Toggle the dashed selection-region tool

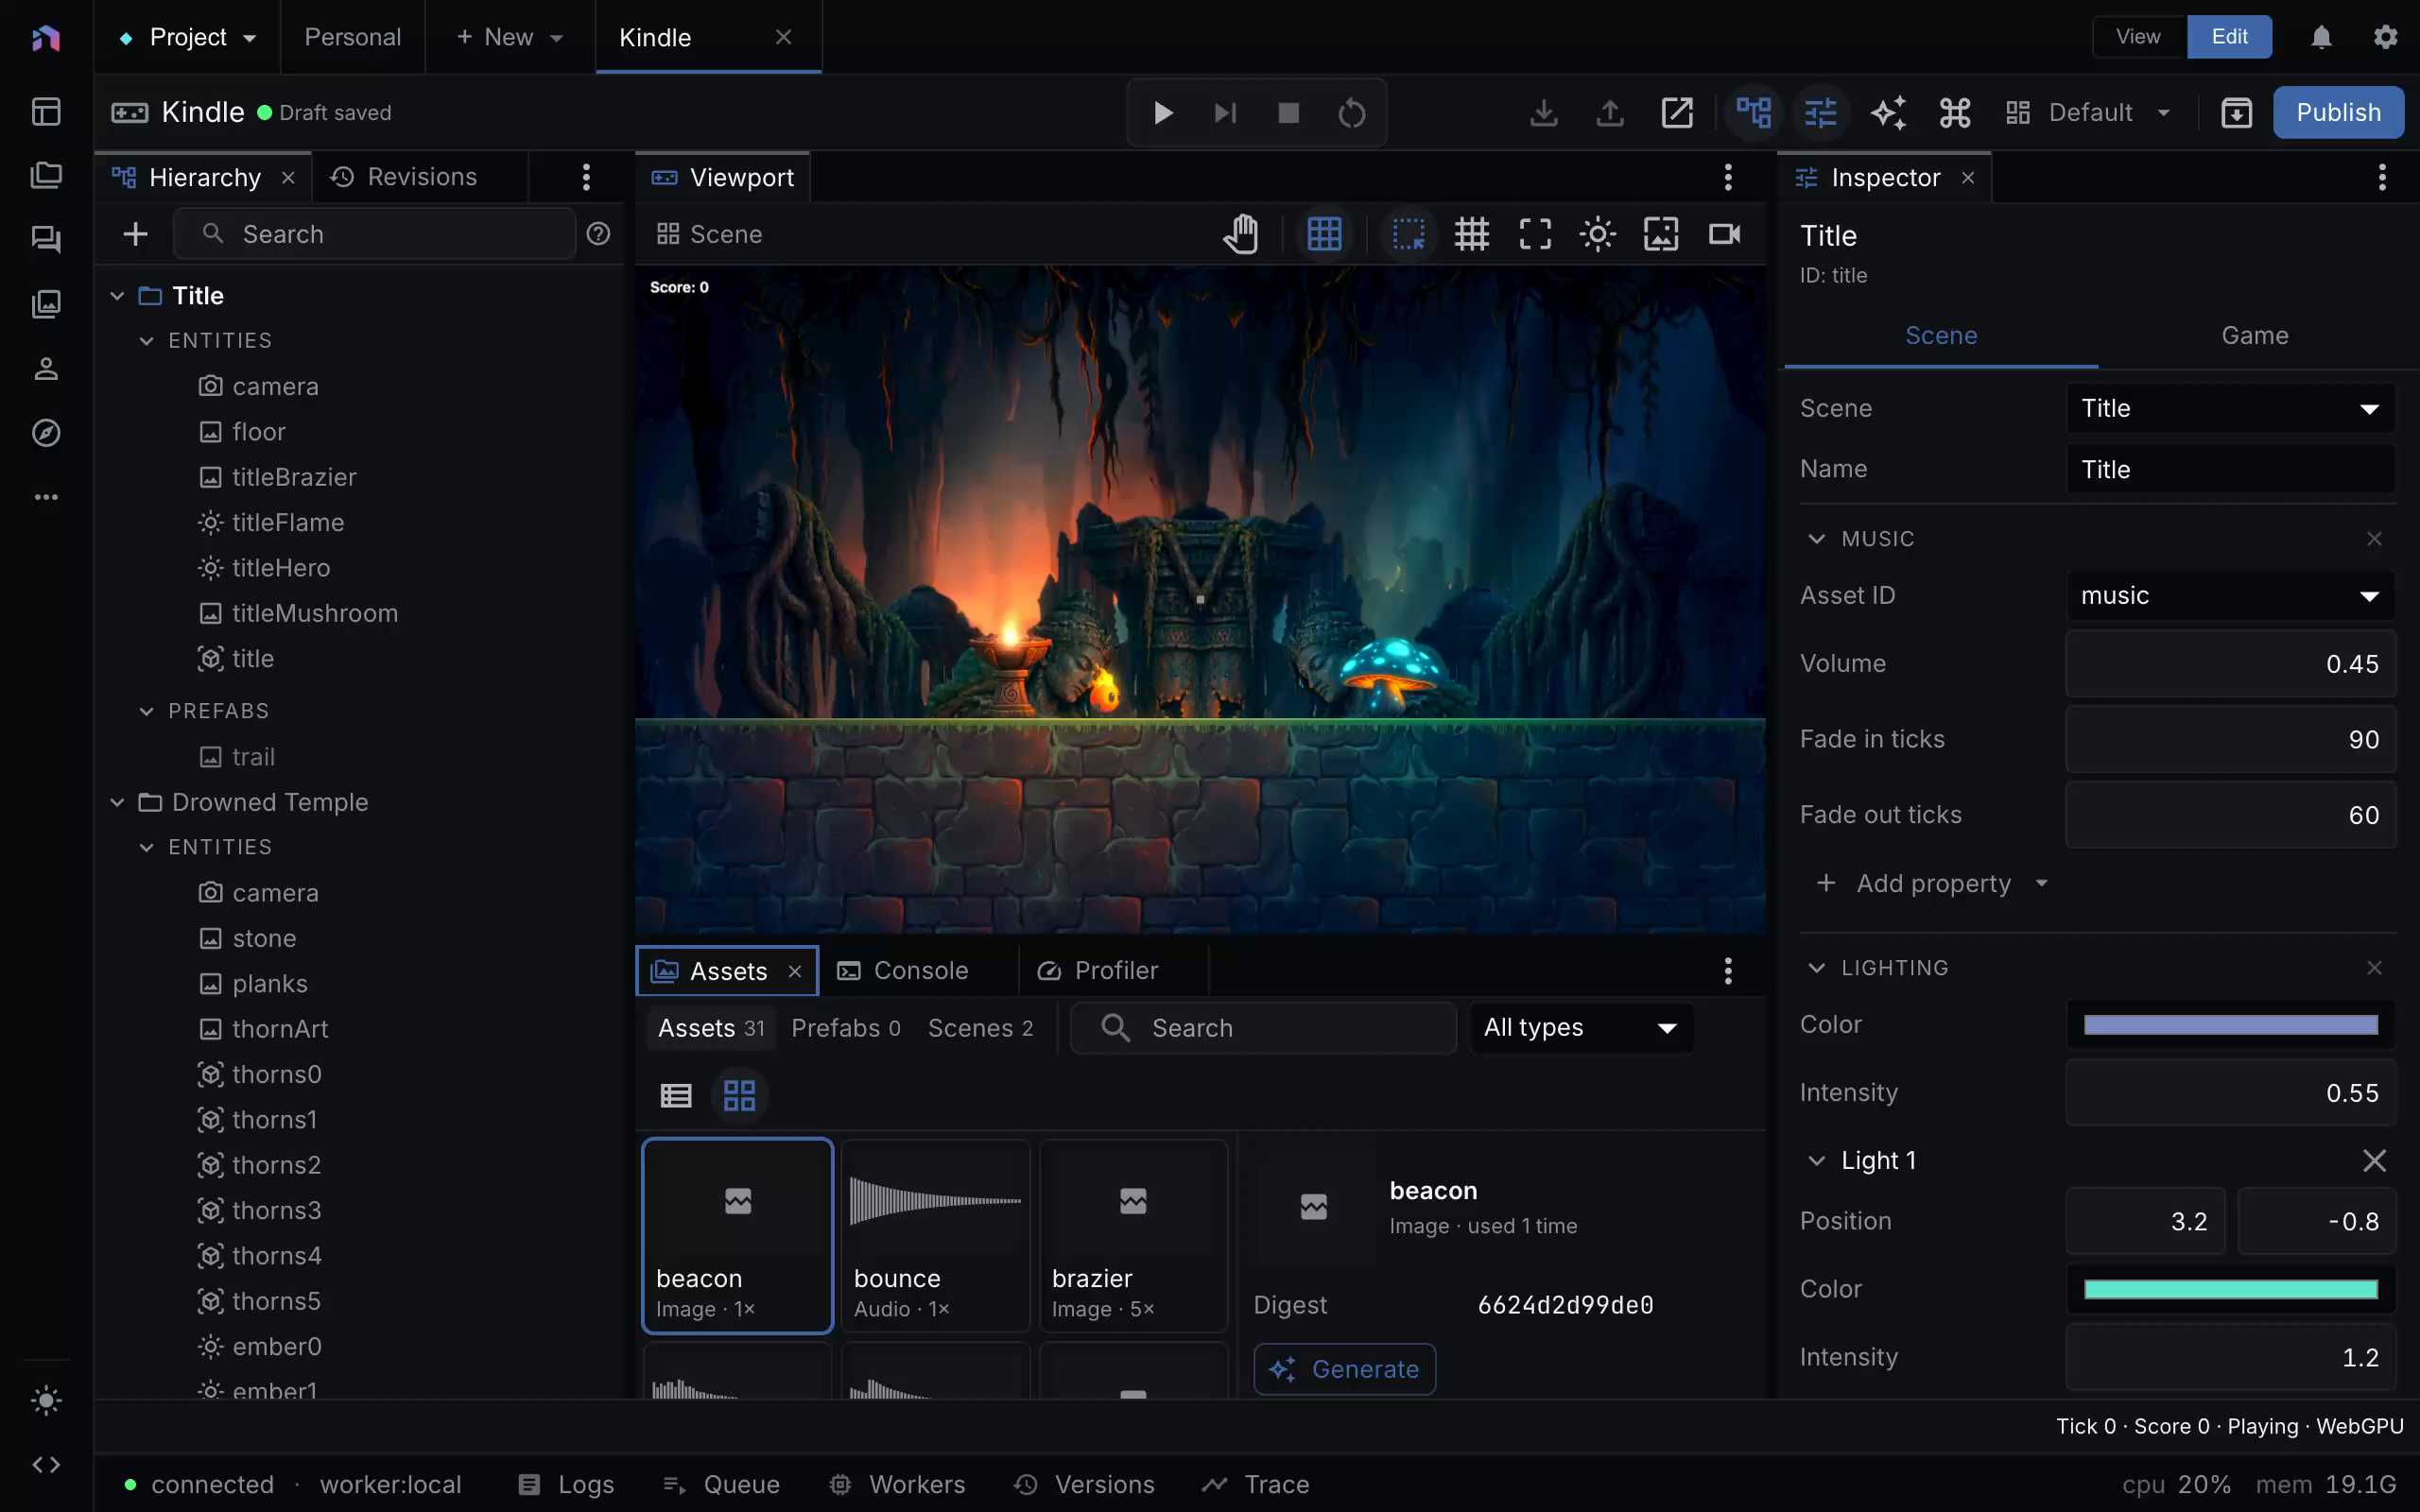click(1408, 234)
